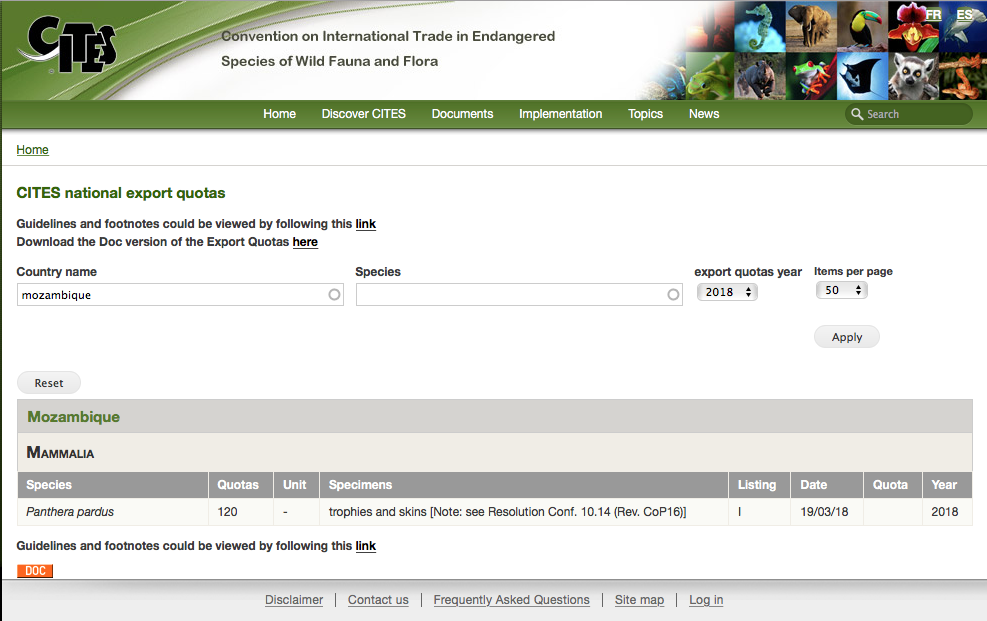
Task: Open the Frequently Asked Questions link
Action: click(x=511, y=600)
